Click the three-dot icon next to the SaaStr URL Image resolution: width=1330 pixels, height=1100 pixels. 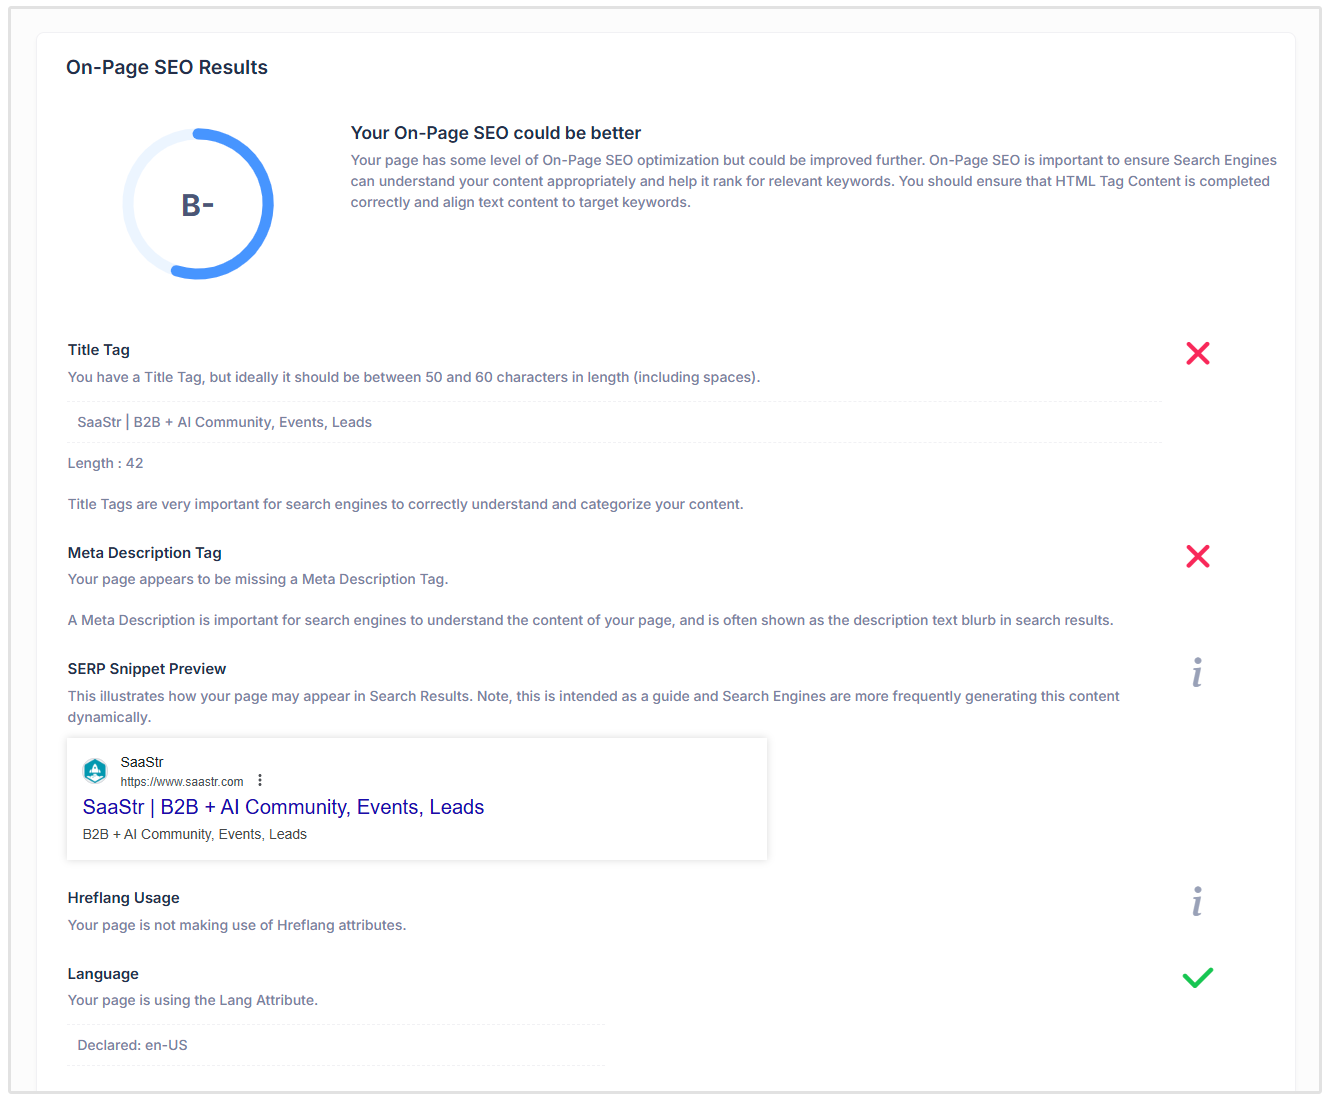pyautogui.click(x=260, y=779)
